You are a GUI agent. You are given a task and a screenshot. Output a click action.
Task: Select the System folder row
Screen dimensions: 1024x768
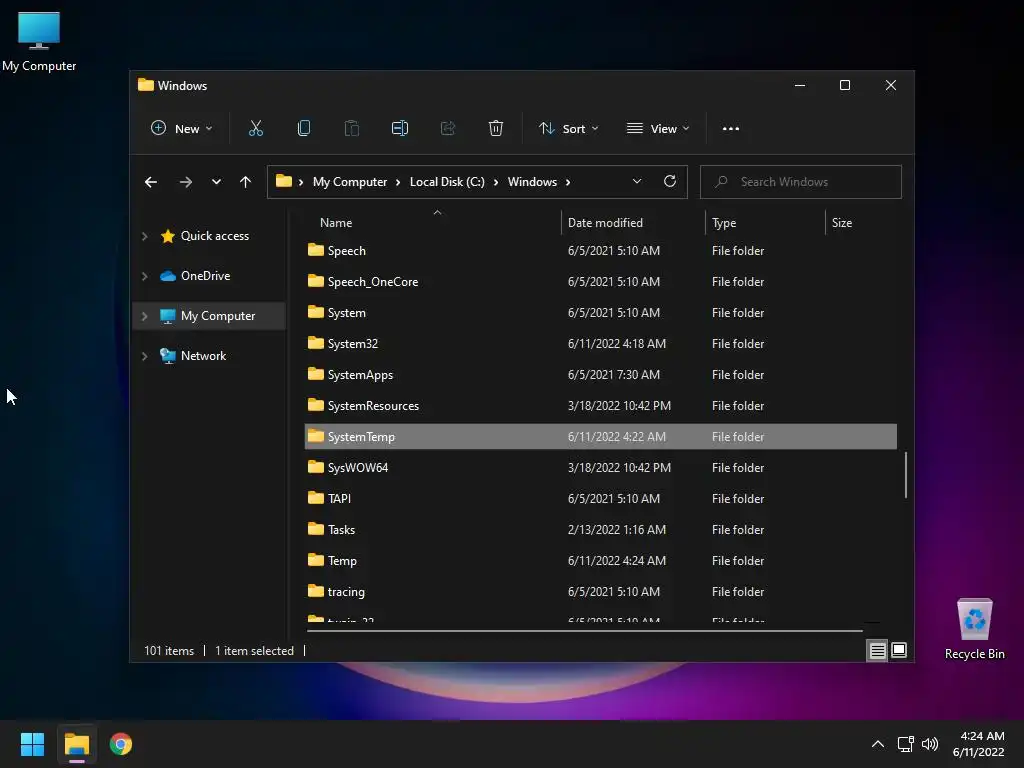(x=600, y=313)
